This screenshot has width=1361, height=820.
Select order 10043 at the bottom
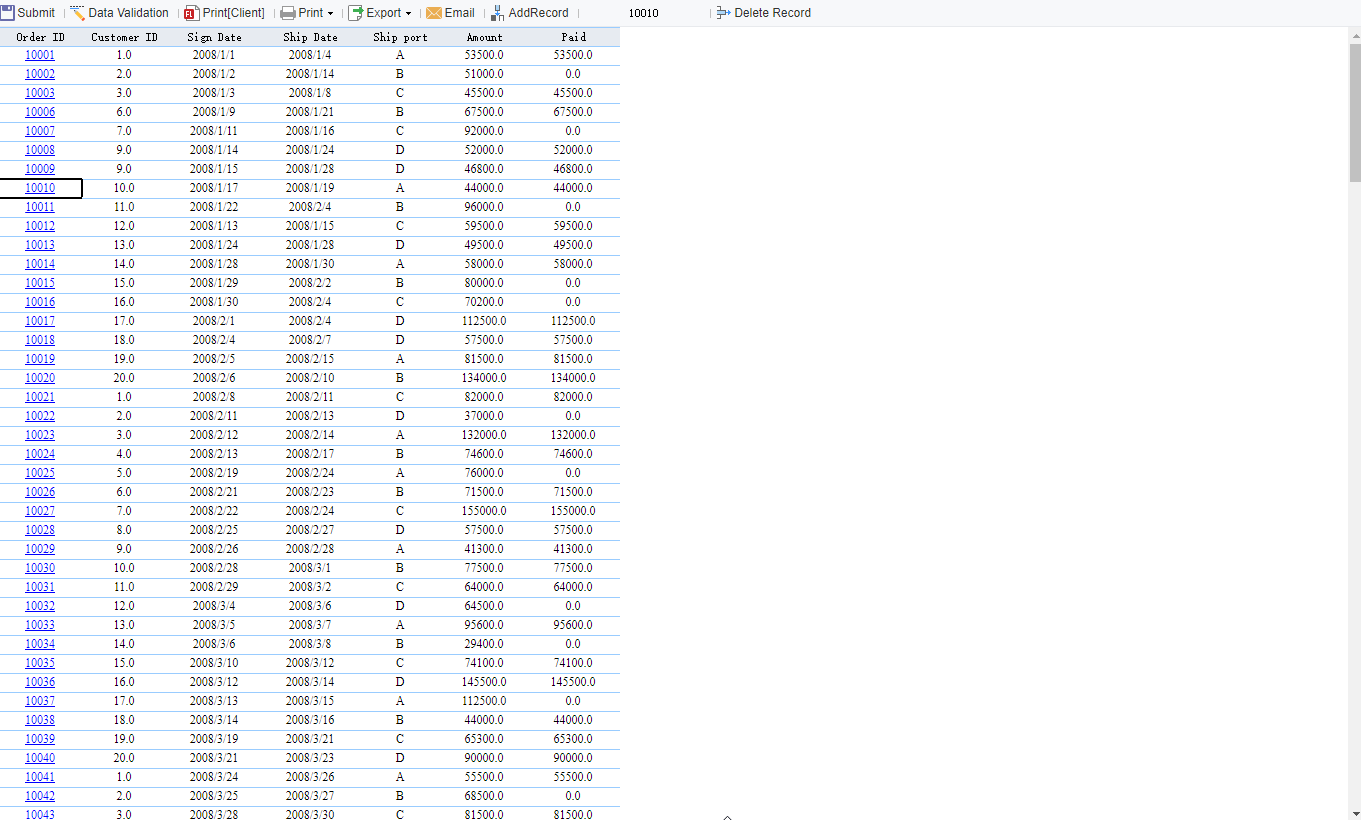pos(40,815)
